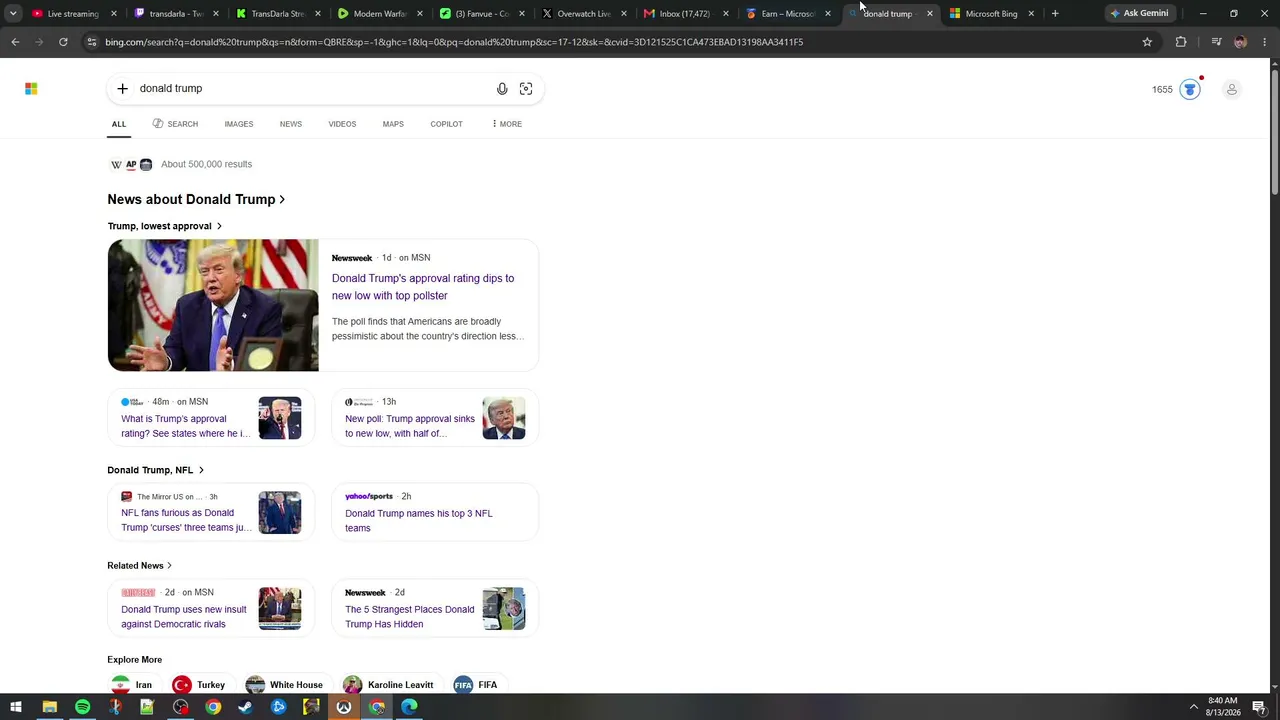Open the tab search dropdown arrow
Screen dimensions: 1280x720
pos(13,13)
